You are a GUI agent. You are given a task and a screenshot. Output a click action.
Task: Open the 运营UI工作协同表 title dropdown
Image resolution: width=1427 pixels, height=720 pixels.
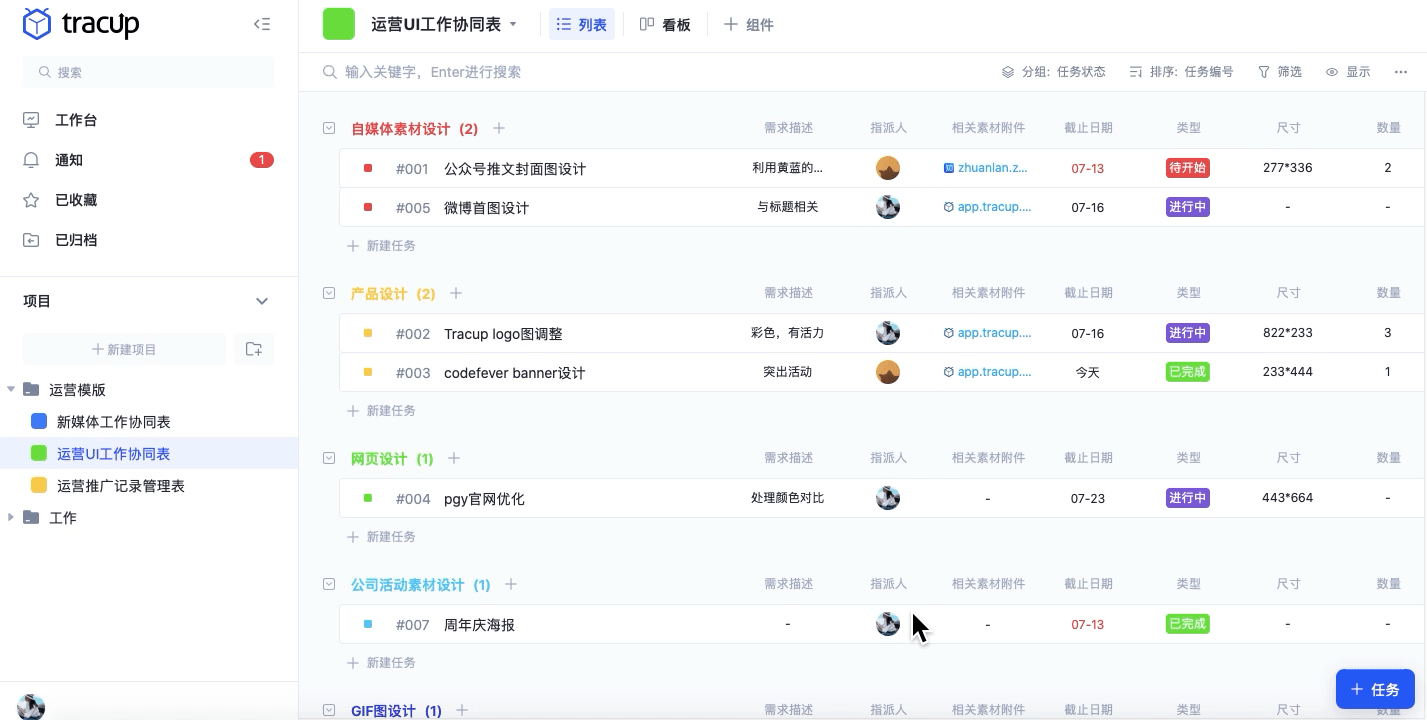(513, 24)
